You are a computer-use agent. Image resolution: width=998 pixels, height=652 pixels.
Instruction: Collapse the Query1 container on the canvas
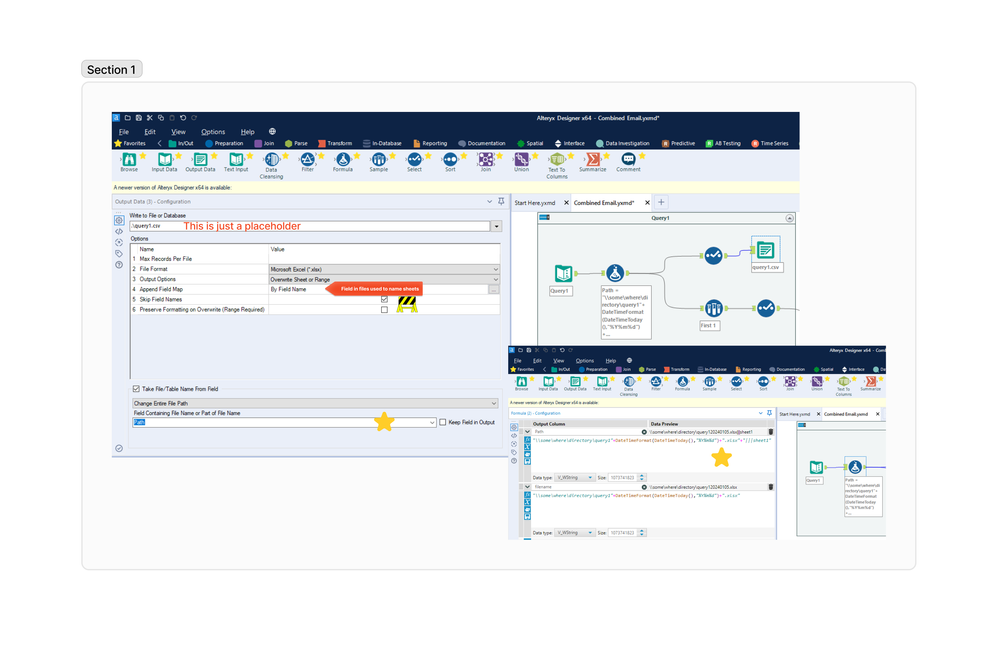789,218
